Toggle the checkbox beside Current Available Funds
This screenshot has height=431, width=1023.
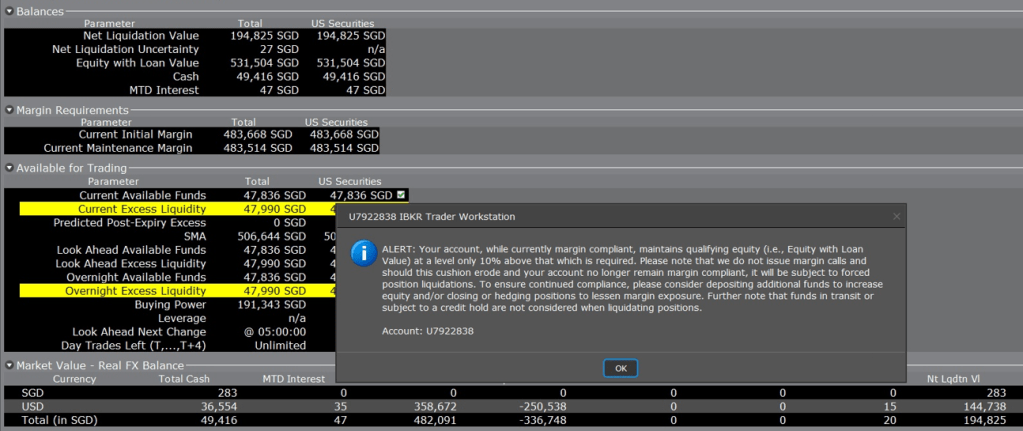click(400, 195)
